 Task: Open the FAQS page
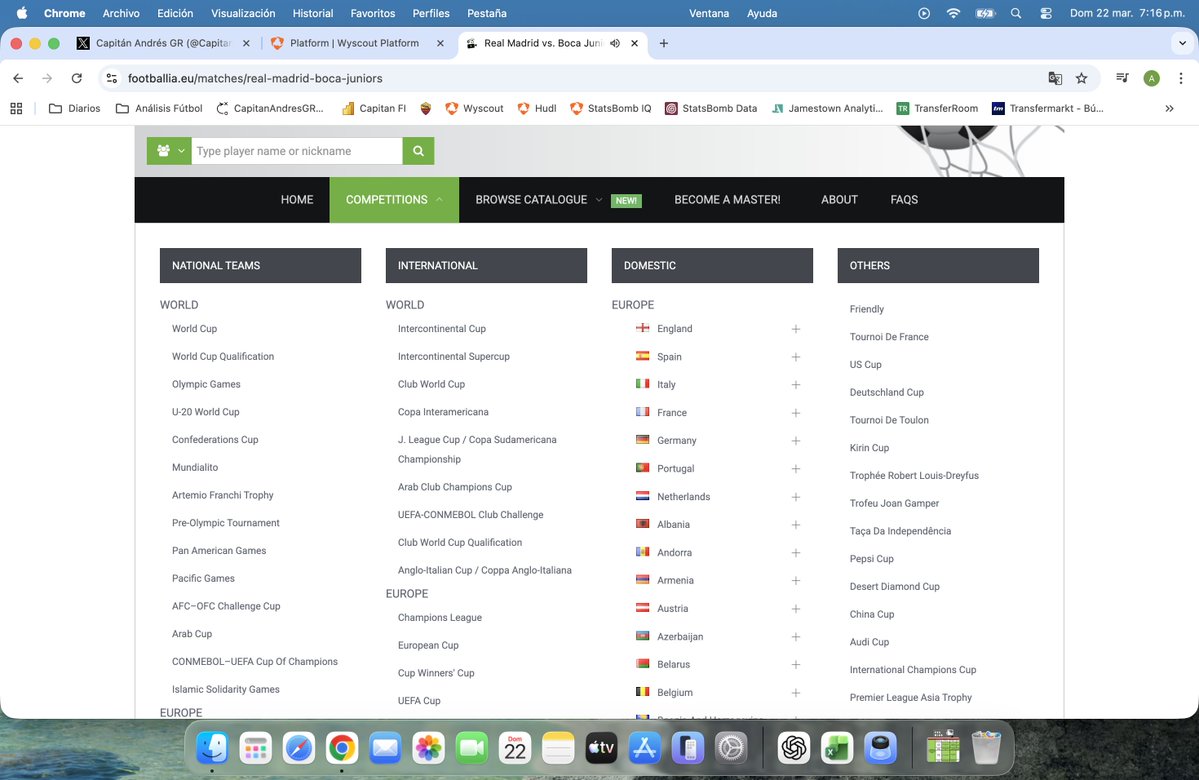coord(904,200)
